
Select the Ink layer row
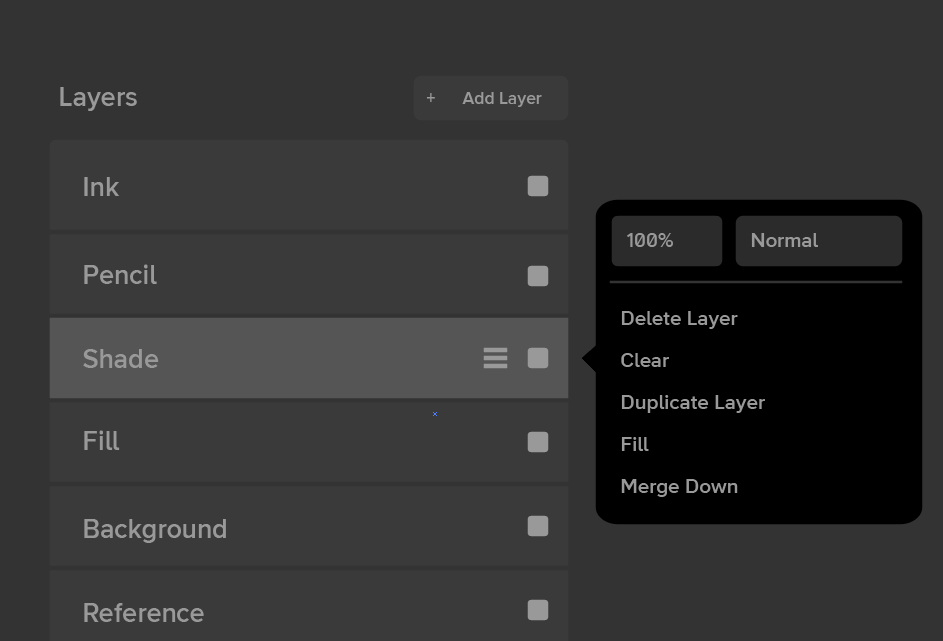coord(309,185)
